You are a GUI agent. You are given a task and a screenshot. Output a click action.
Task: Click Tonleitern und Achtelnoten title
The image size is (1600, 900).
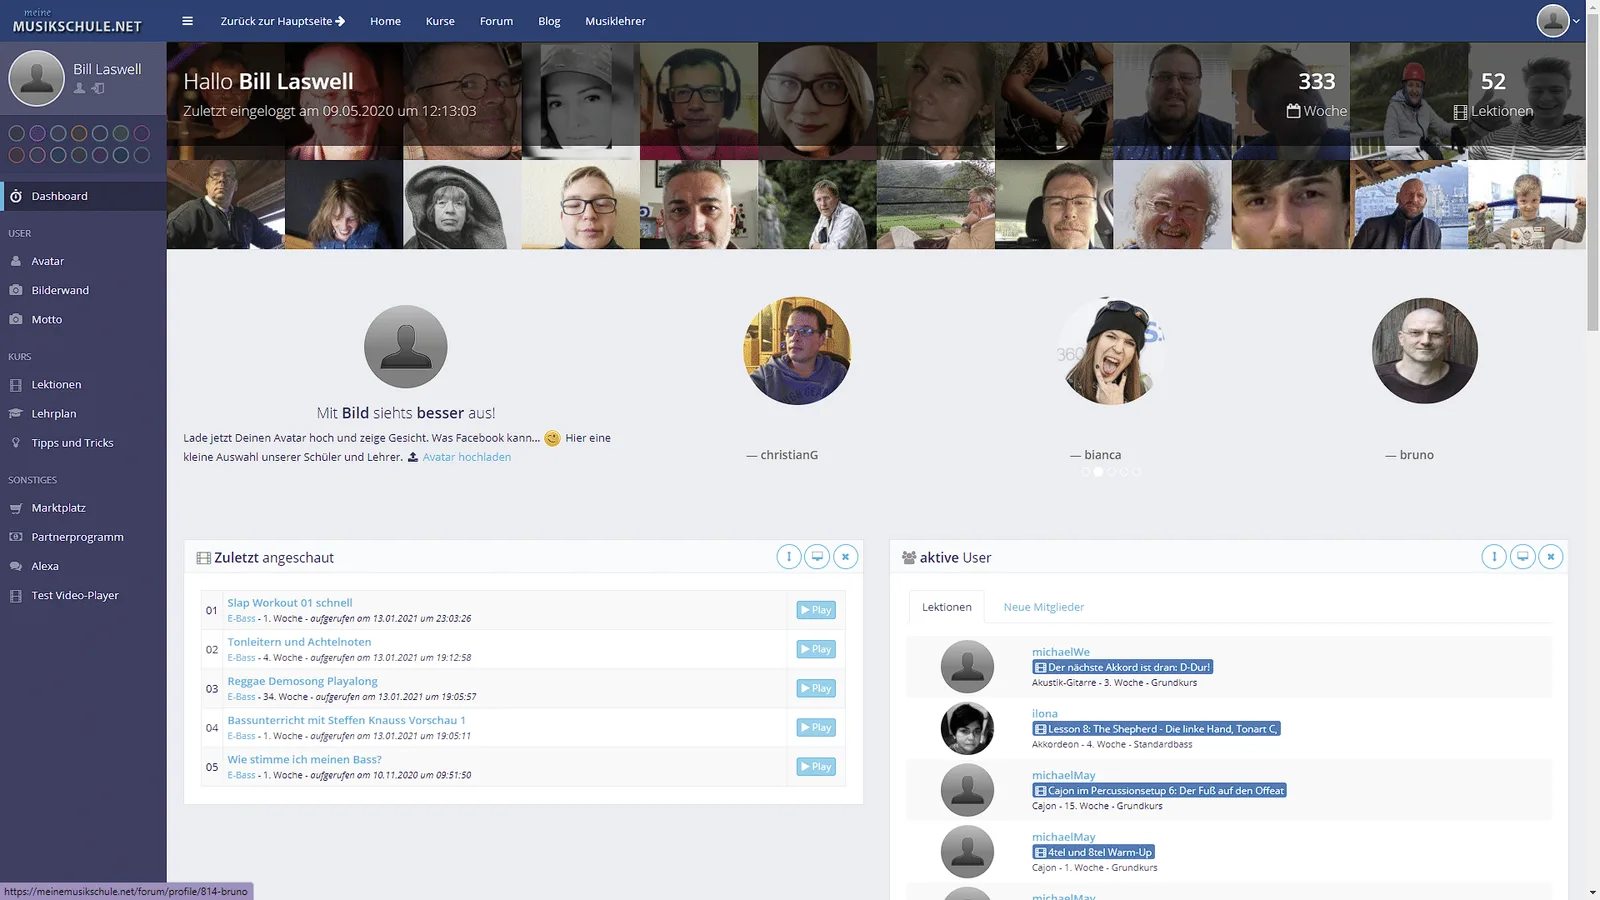[299, 642]
